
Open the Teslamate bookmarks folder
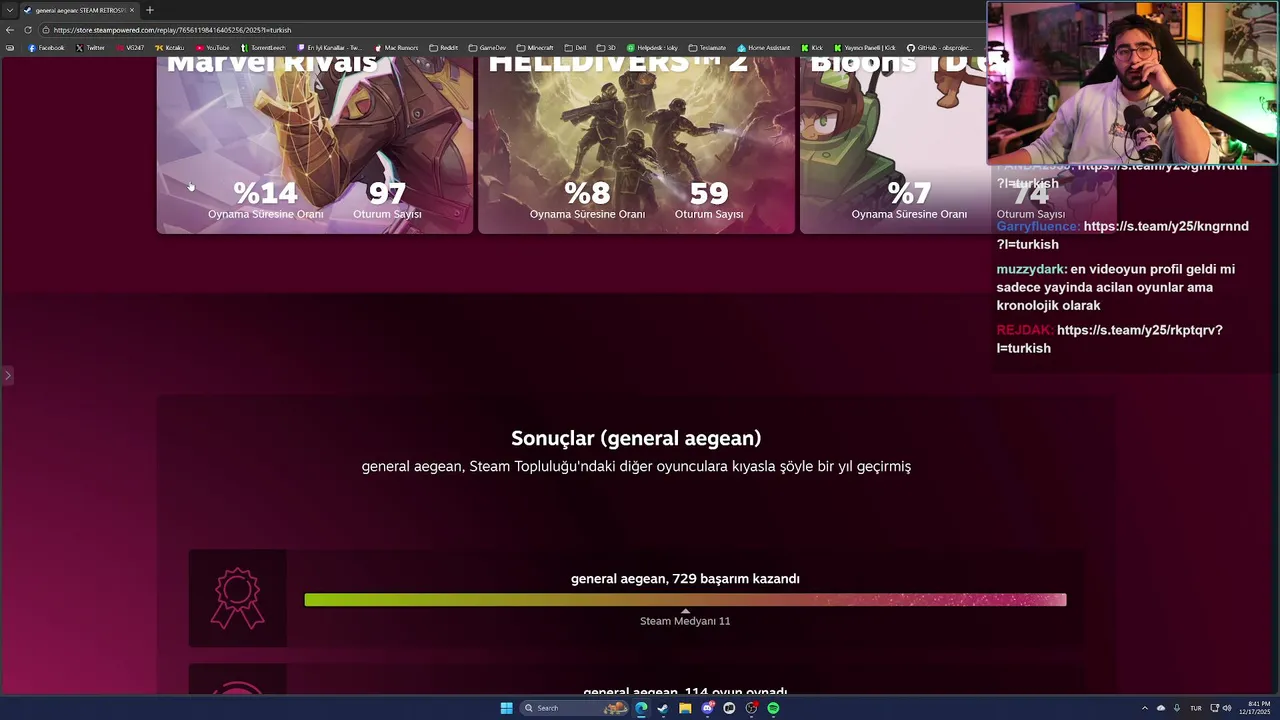point(707,48)
